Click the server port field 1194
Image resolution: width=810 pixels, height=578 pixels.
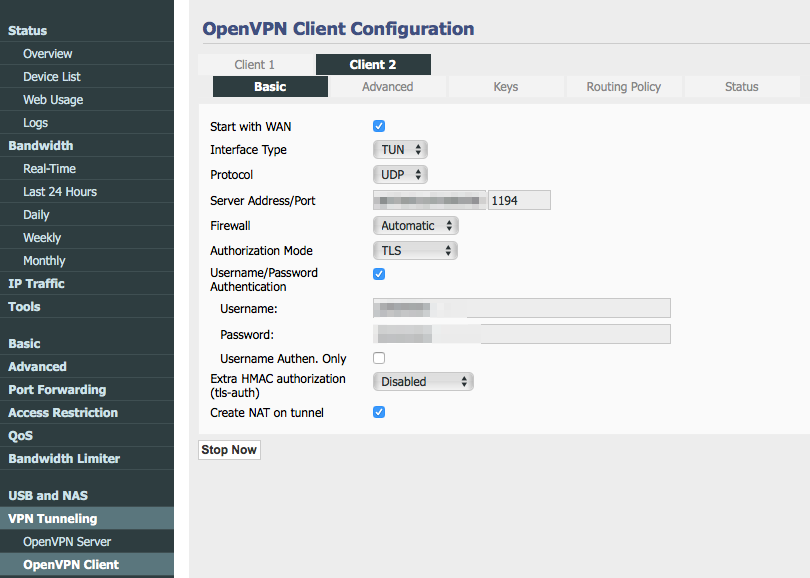tap(519, 200)
